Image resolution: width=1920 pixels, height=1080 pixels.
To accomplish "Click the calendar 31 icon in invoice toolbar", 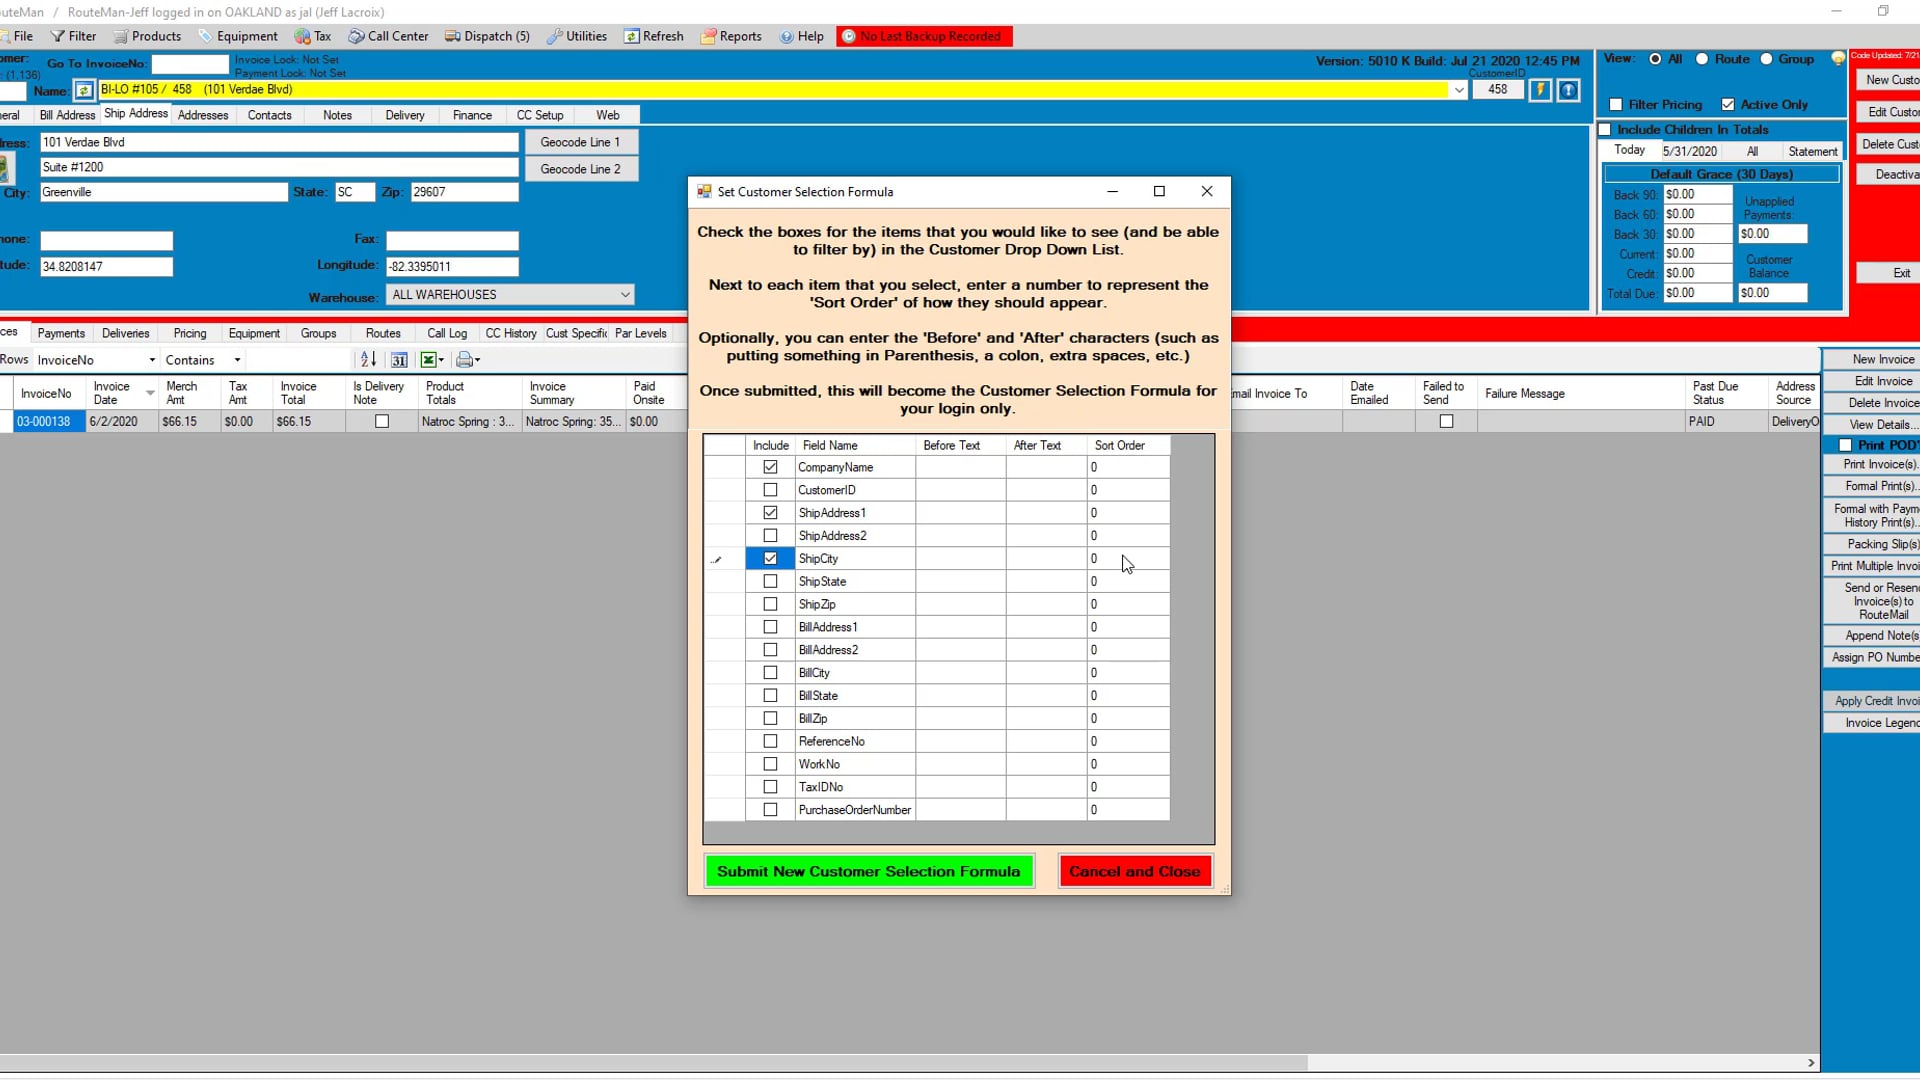I will pyautogui.click(x=399, y=360).
